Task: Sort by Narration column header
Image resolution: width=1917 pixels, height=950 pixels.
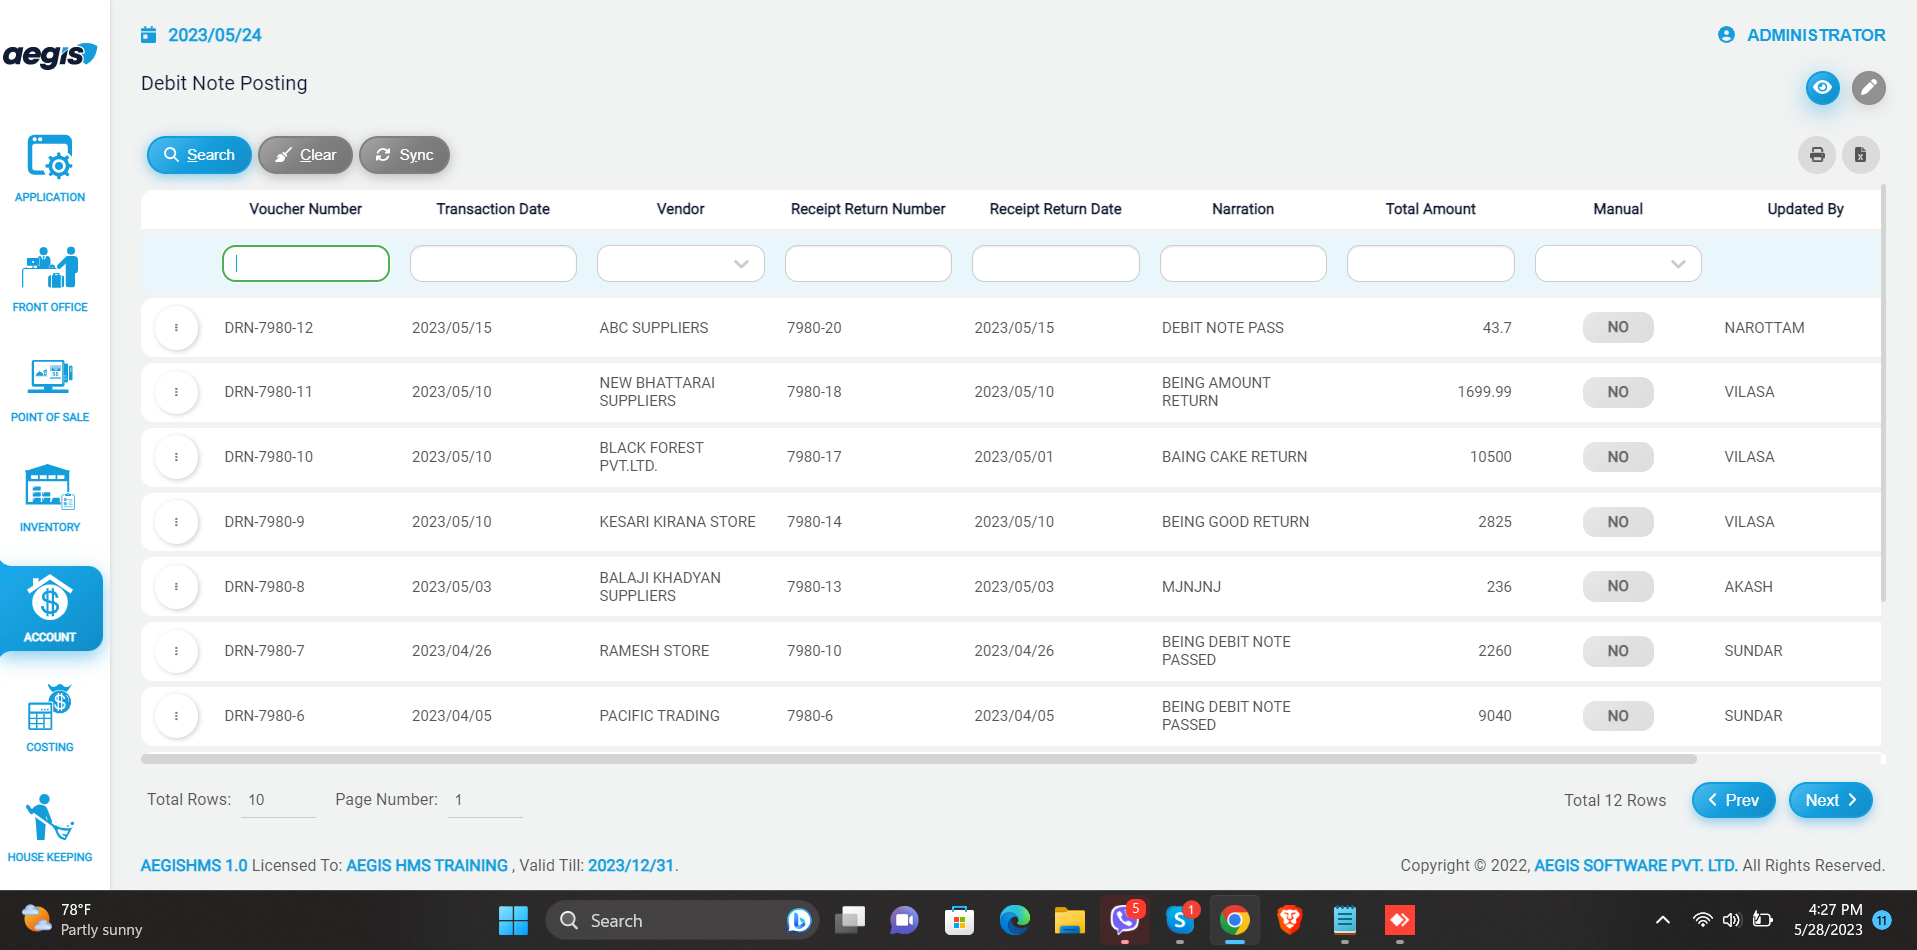Action: (1243, 209)
